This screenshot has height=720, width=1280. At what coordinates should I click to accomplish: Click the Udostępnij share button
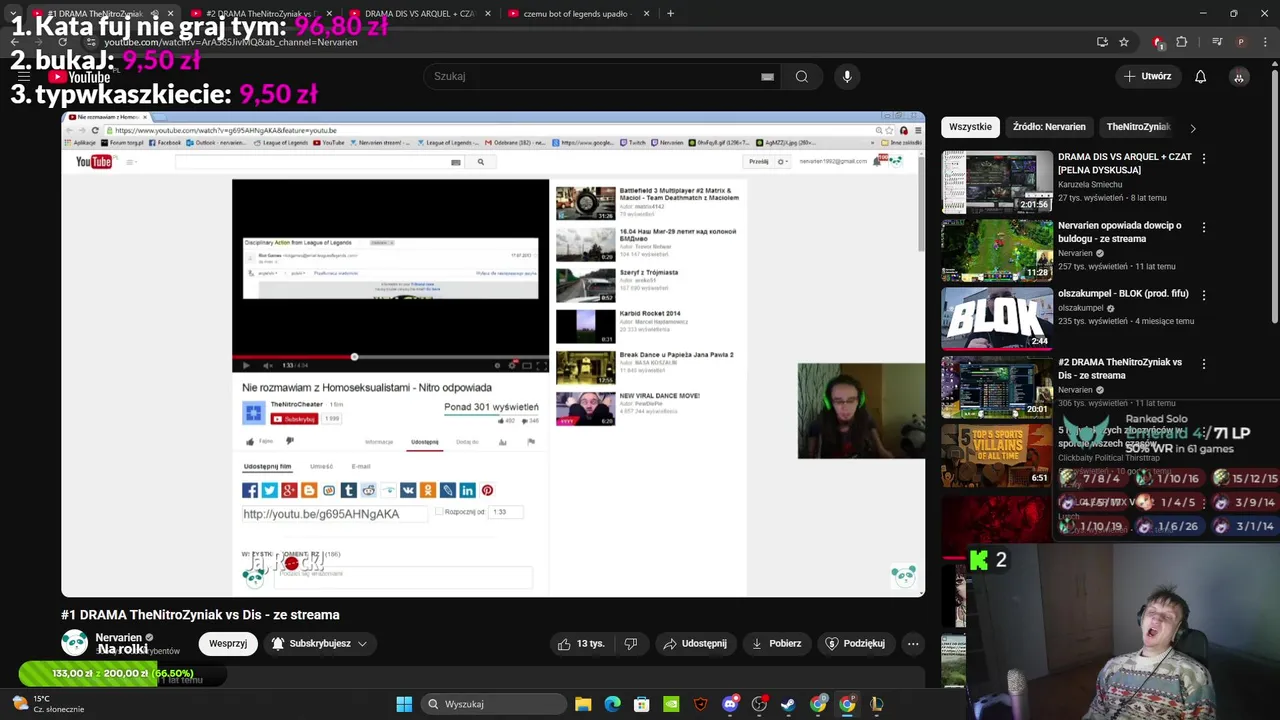tap(695, 644)
